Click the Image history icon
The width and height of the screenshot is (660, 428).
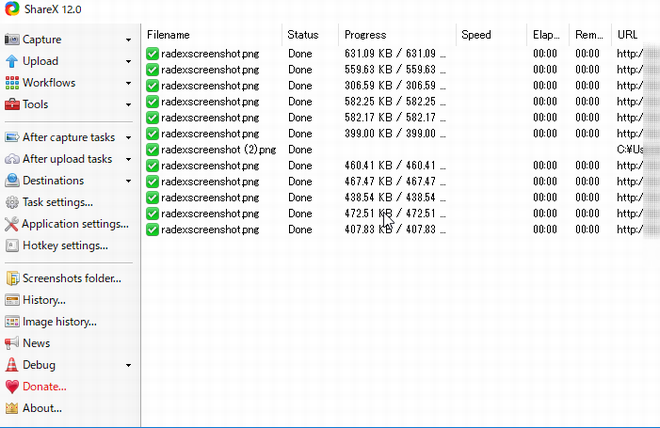coord(12,322)
